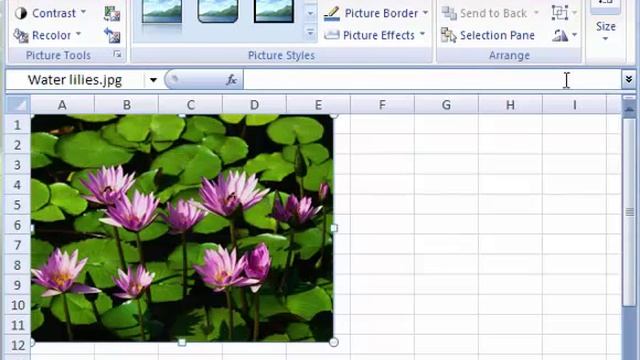The image size is (640, 360).
Task: Select row 12 header
Action: coord(18,345)
